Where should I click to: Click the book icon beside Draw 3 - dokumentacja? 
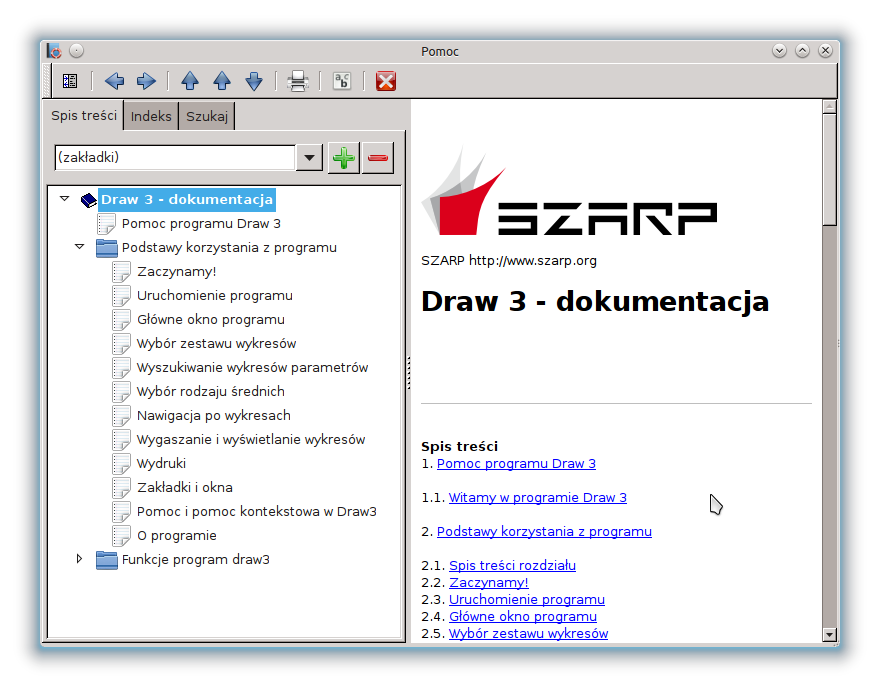tap(89, 200)
